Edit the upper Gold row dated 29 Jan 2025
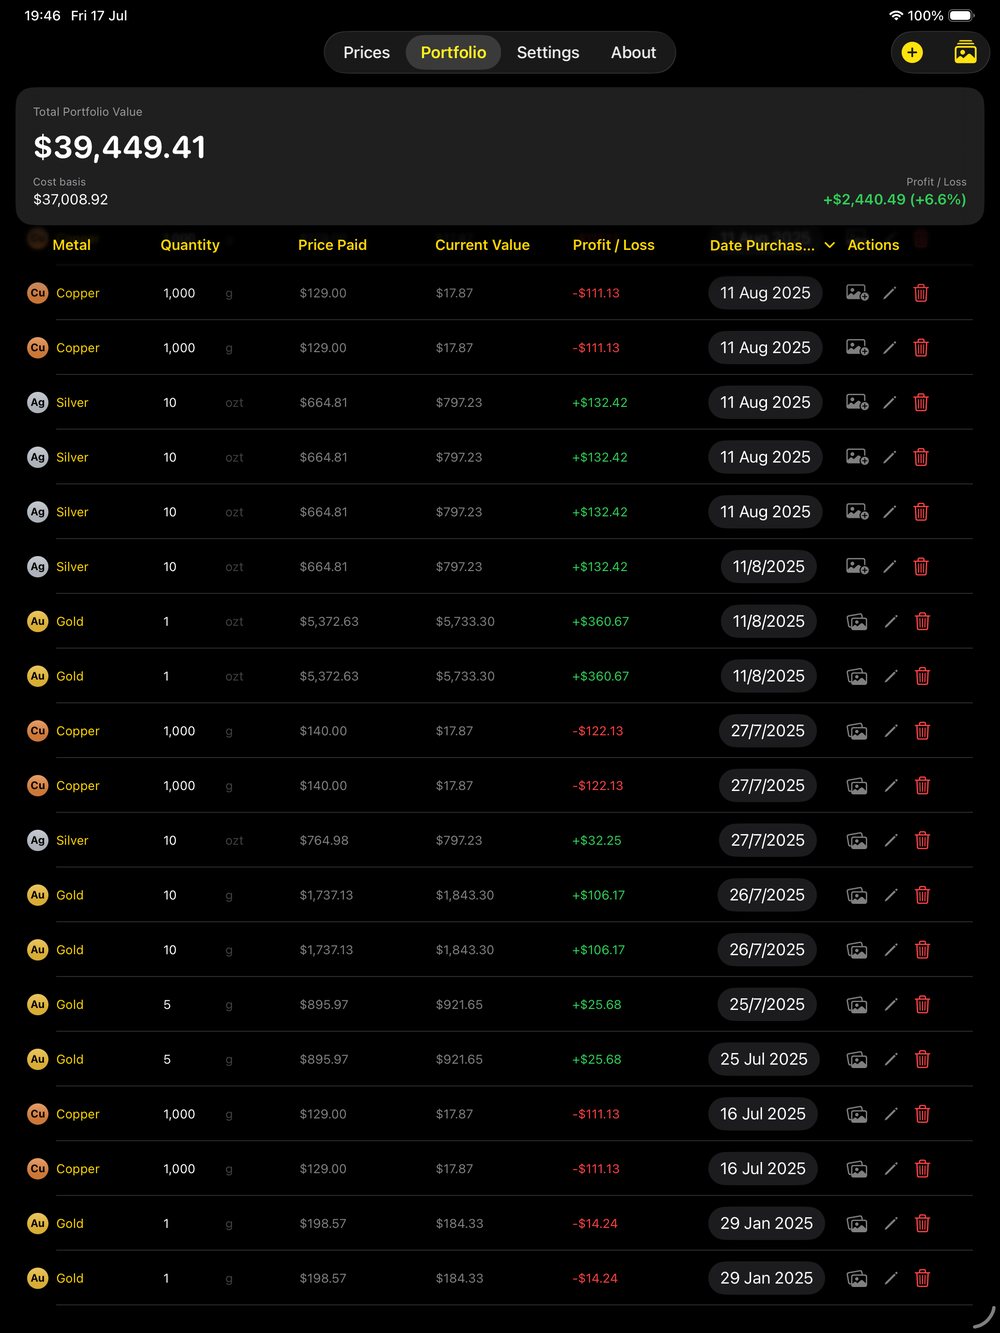The height and width of the screenshot is (1333, 1000). (890, 1223)
